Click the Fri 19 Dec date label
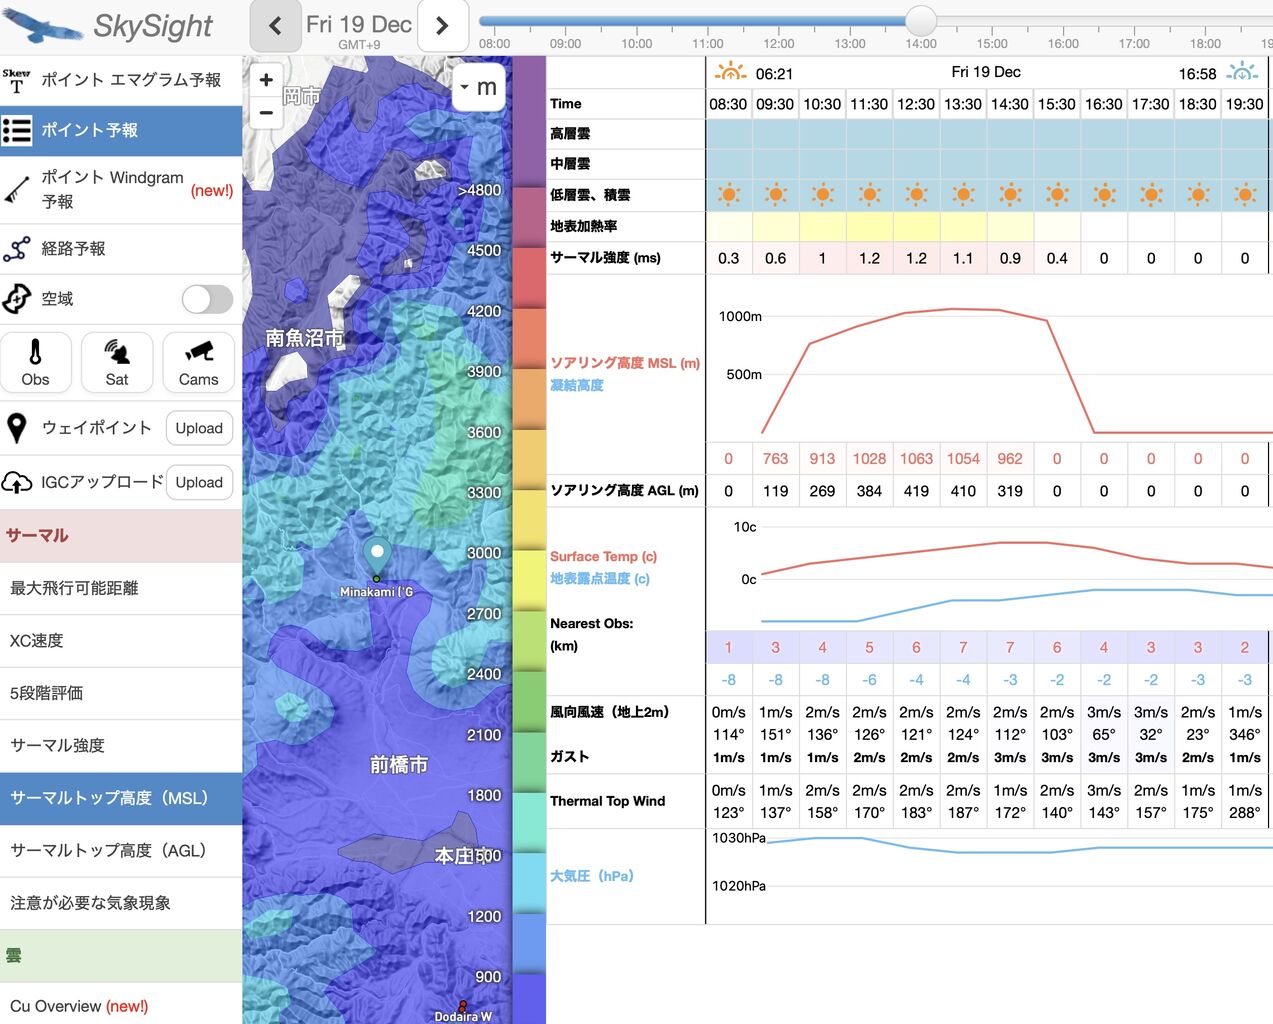 coord(359,24)
